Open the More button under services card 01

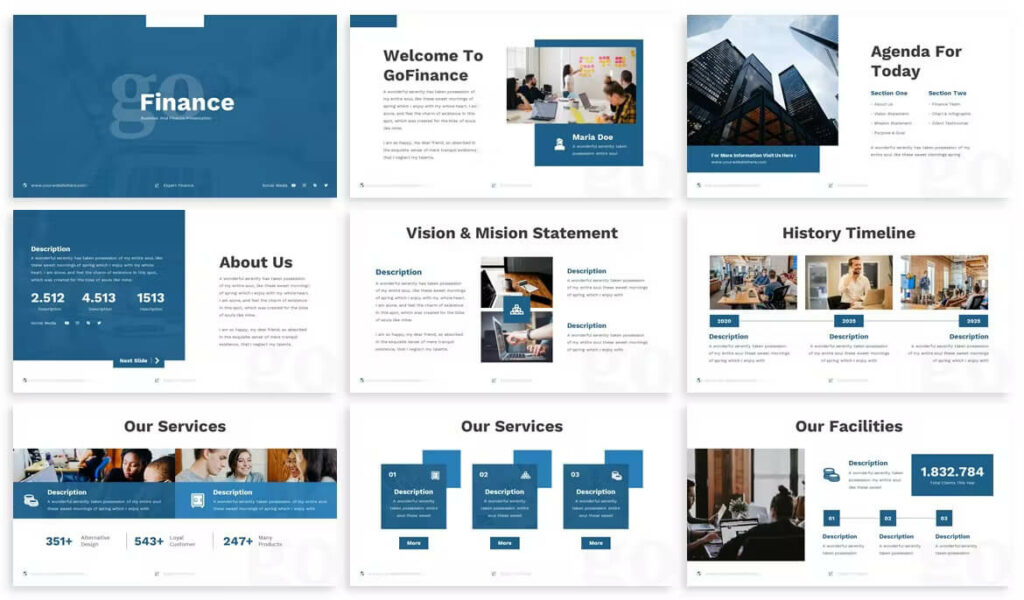click(414, 543)
